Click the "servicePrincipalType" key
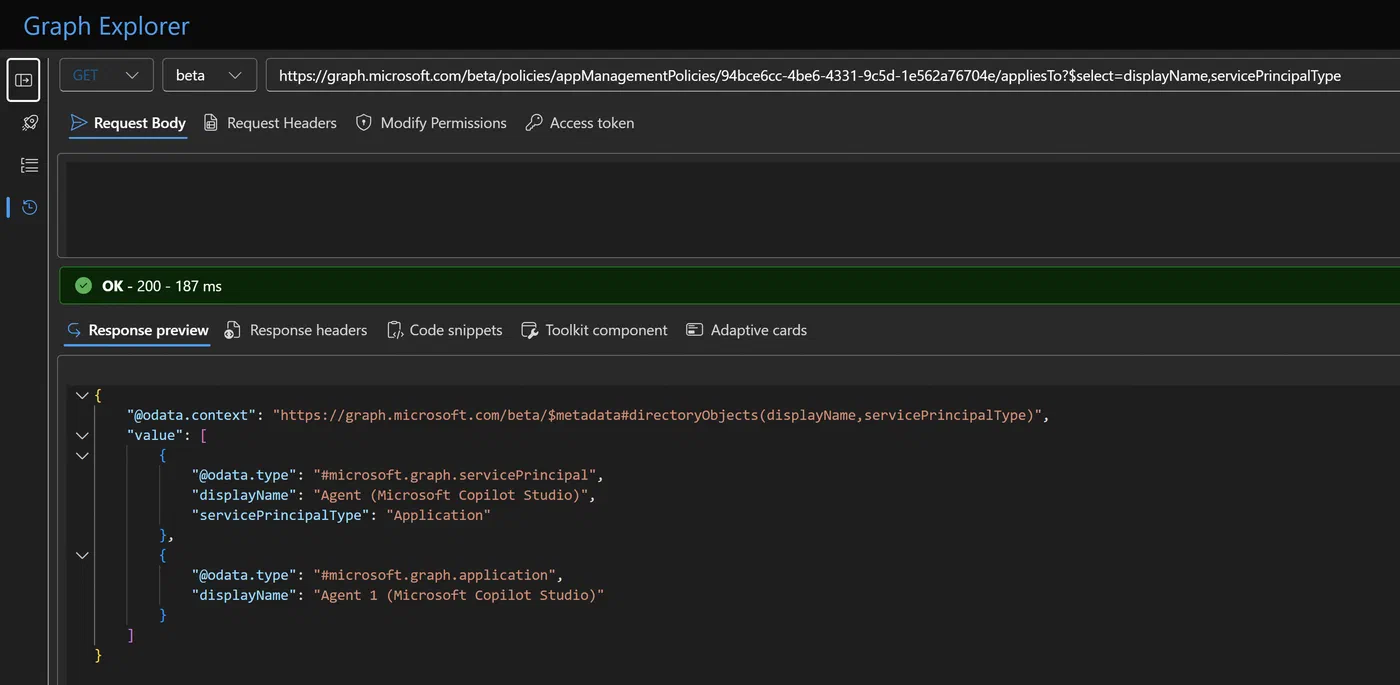The height and width of the screenshot is (685, 1400). (x=280, y=515)
